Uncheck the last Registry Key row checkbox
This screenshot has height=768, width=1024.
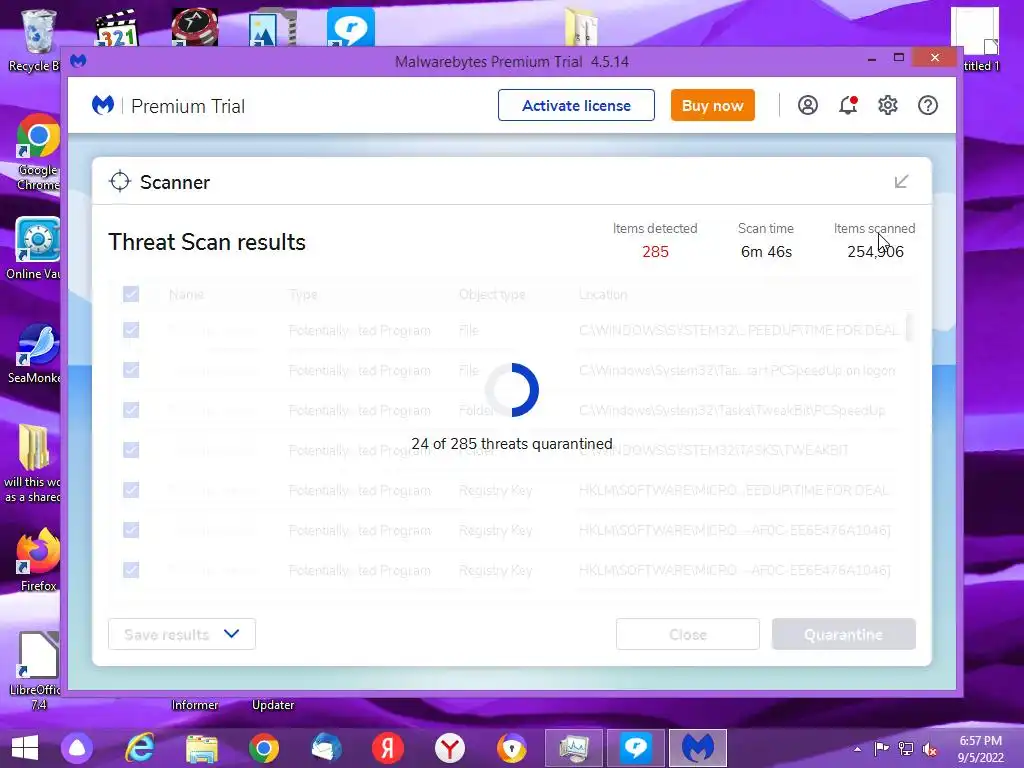[131, 569]
